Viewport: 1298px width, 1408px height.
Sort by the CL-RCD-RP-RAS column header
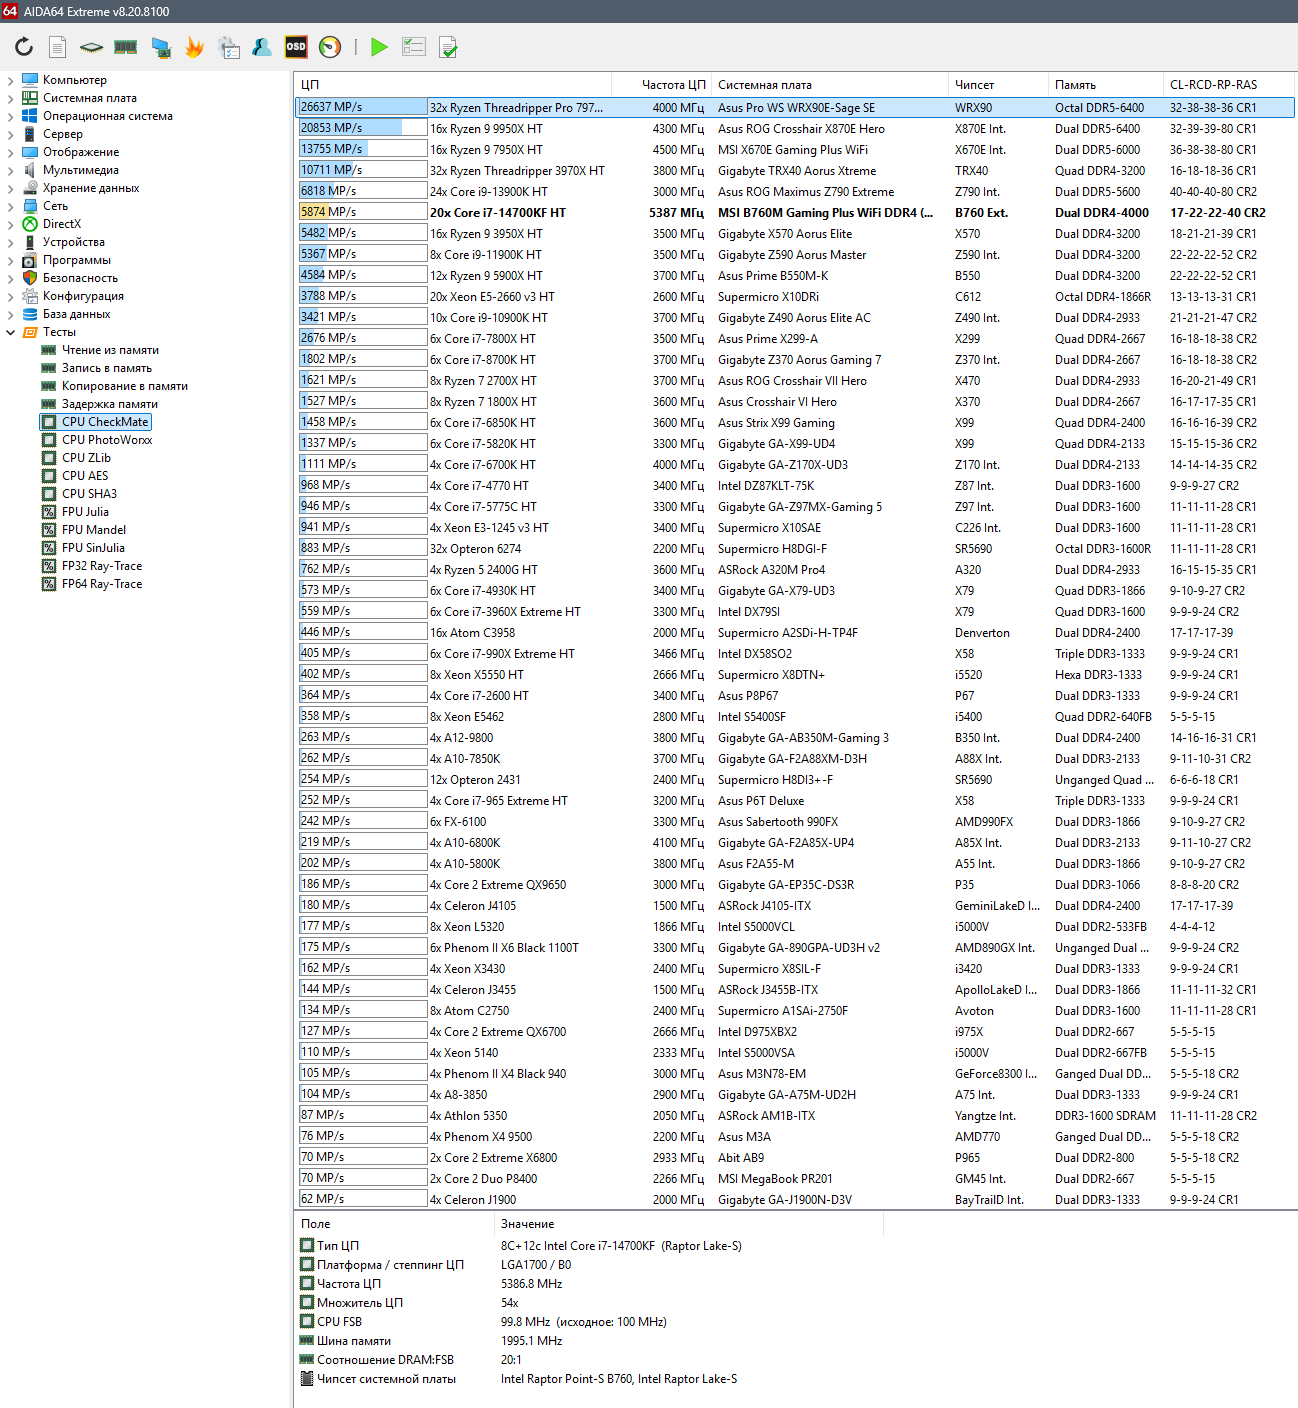pos(1230,85)
